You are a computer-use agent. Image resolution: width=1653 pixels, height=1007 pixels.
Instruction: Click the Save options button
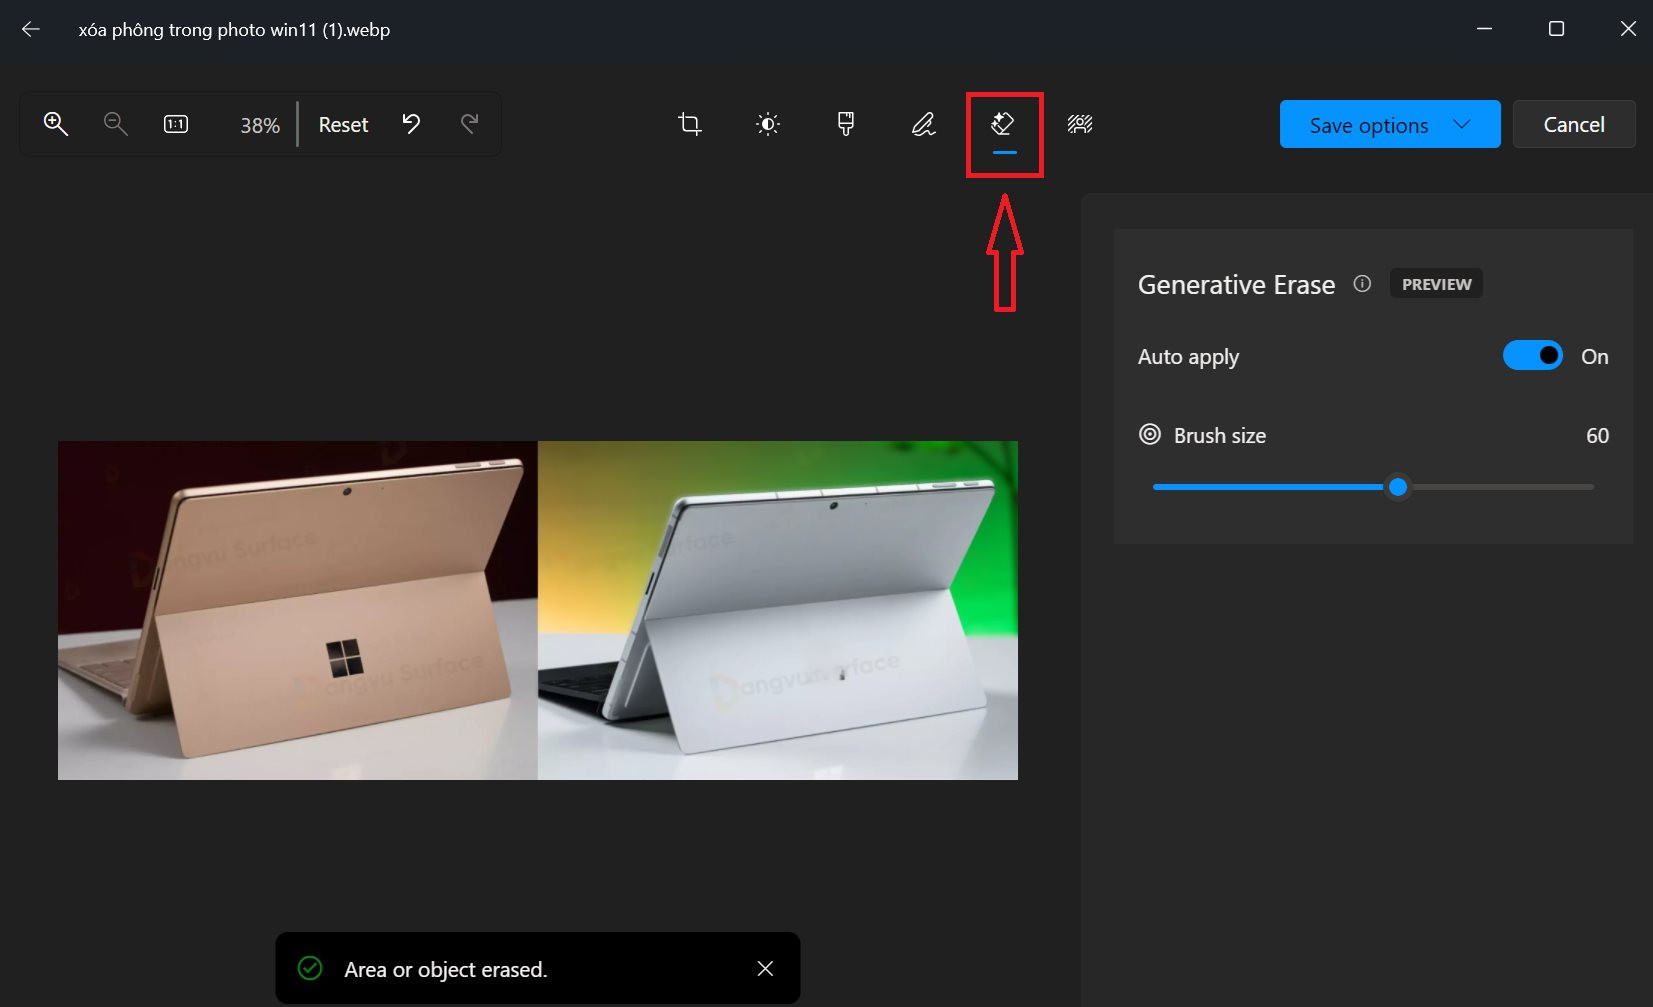1368,124
